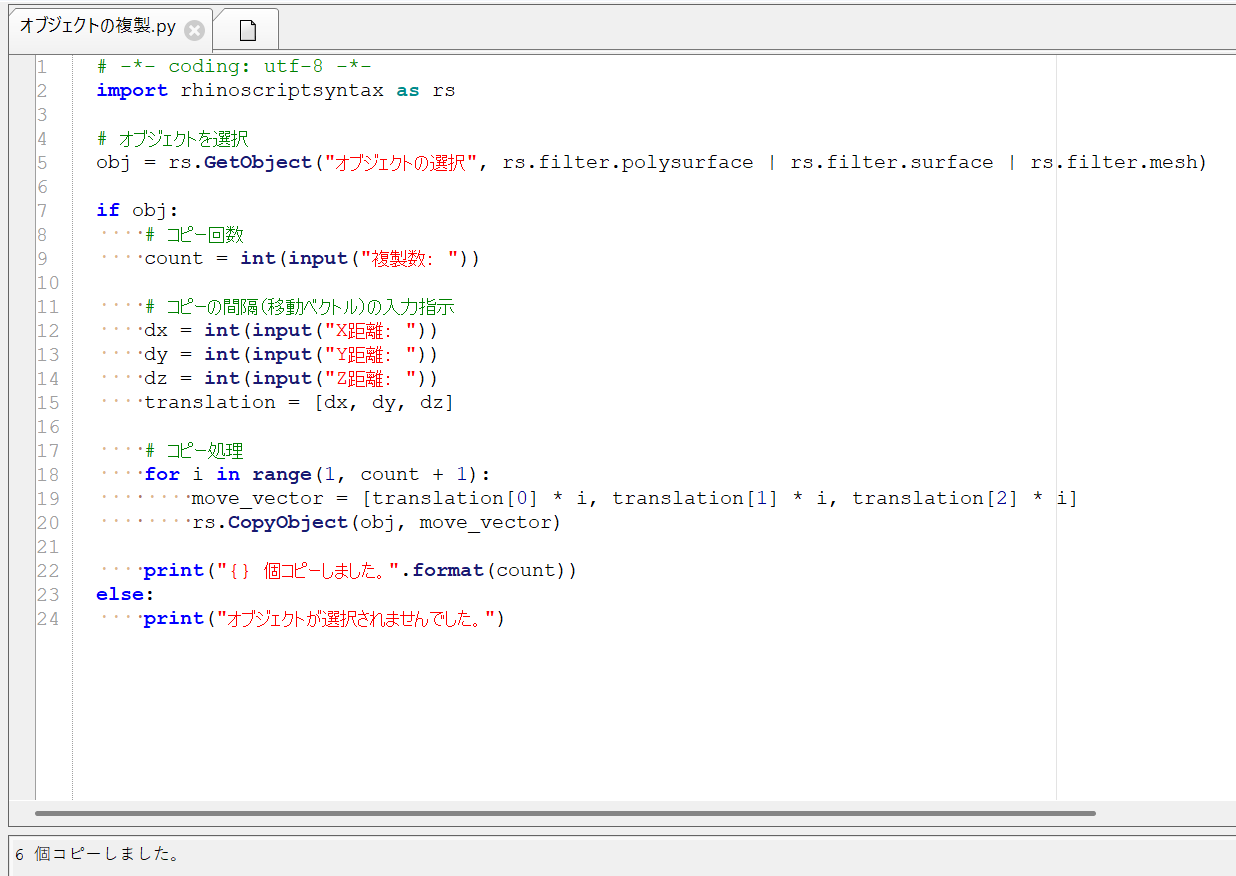Image resolution: width=1236 pixels, height=876 pixels.
Task: Close the オブジェクトの複製.py tab
Action: 195,30
